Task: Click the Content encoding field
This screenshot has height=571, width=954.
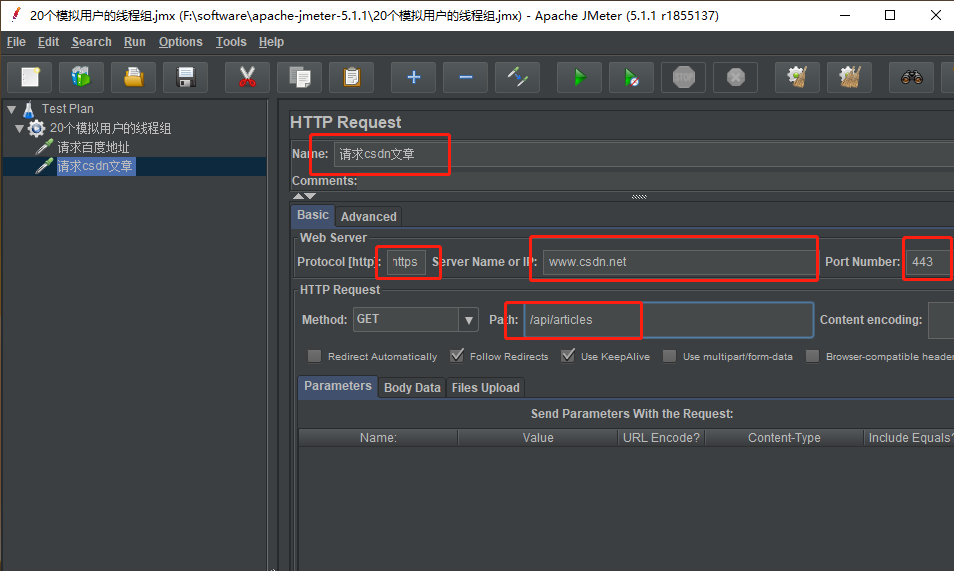Action: click(941, 320)
